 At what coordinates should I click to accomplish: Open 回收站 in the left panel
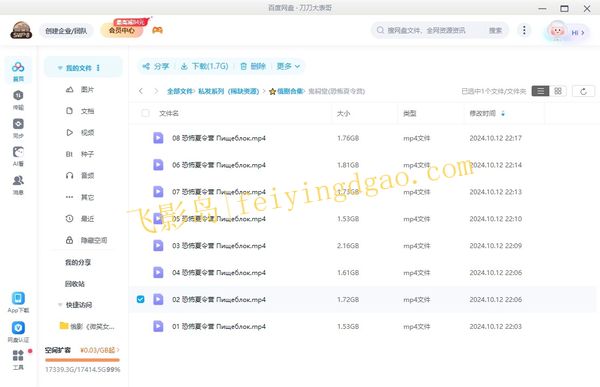coord(75,284)
